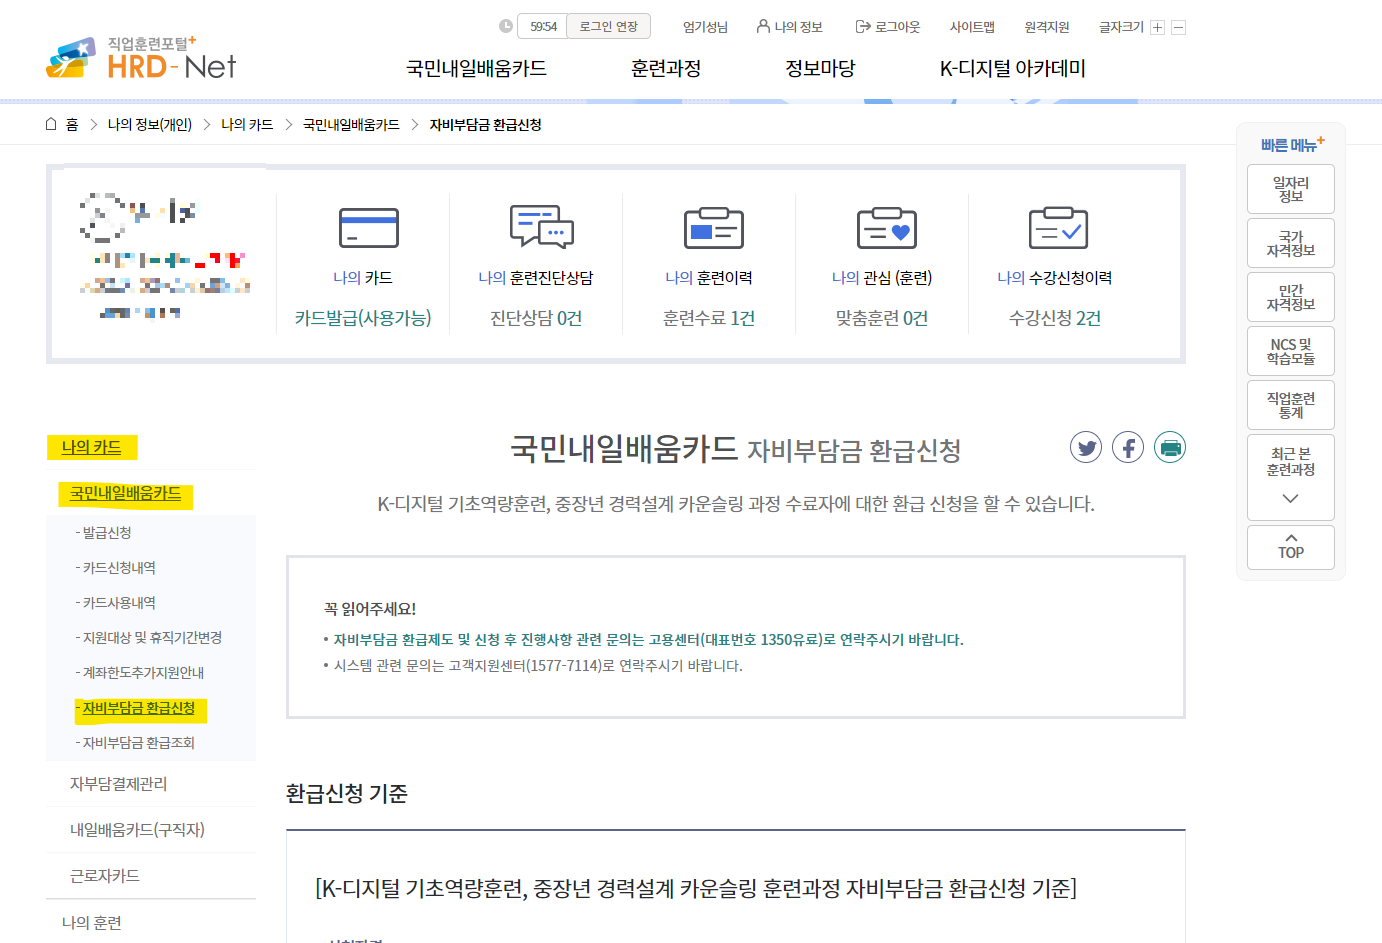
Task: Open 나의 정보 in the top bar
Action: 790,27
